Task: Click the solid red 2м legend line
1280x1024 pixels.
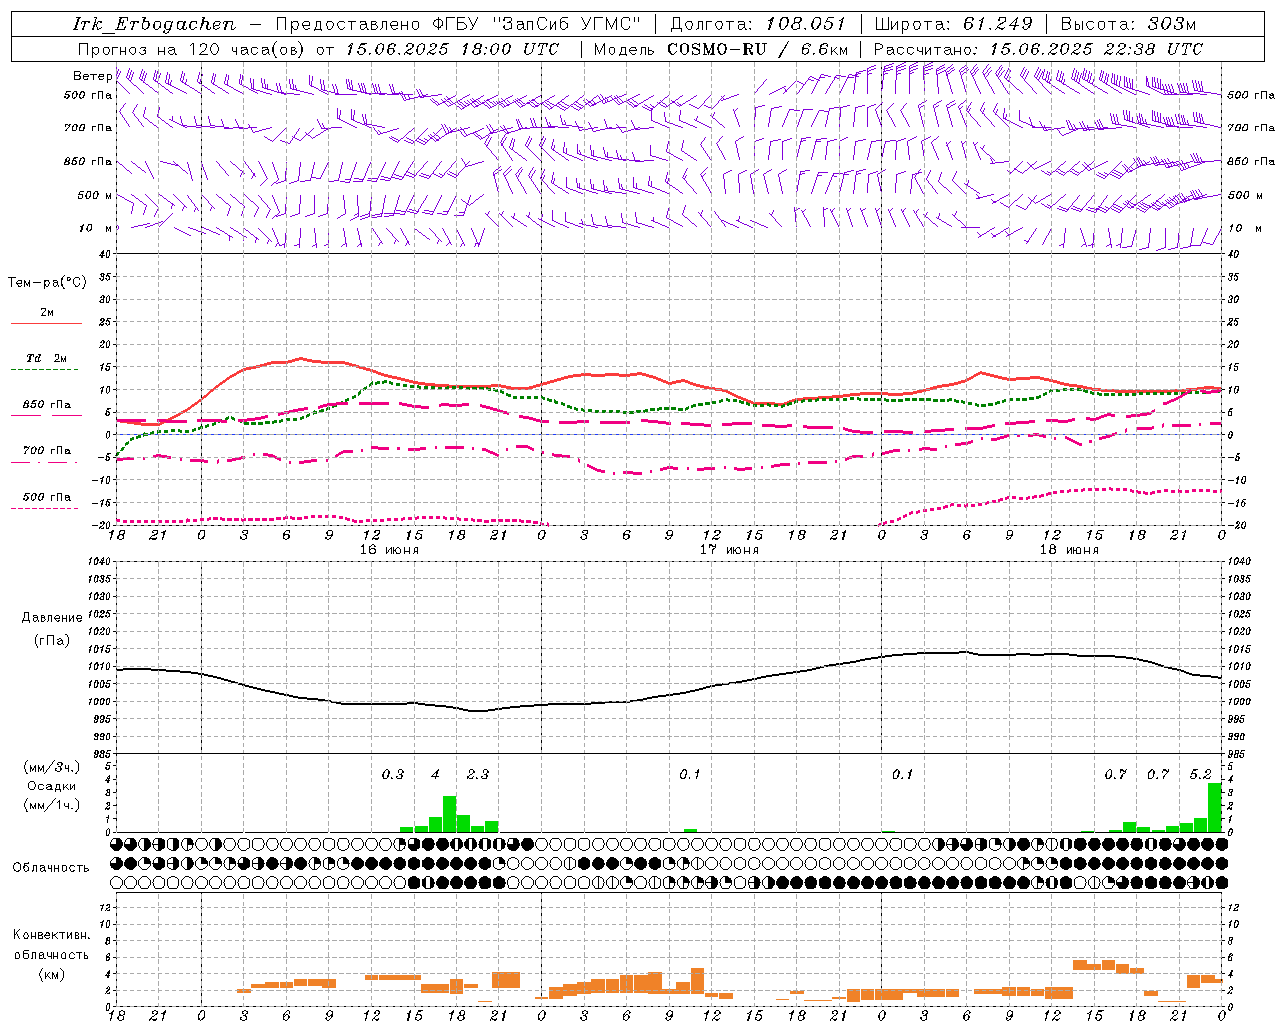Action: coord(46,323)
